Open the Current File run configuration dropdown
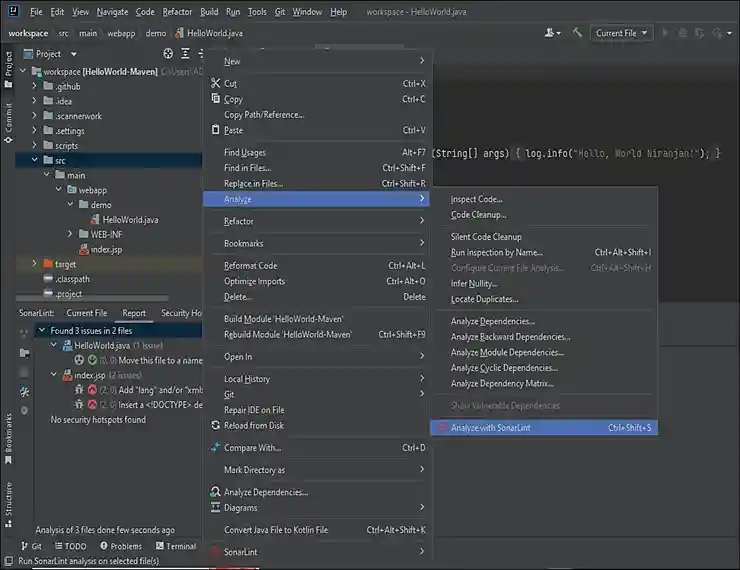Viewport: 740px width, 570px height. pyautogui.click(x=621, y=33)
